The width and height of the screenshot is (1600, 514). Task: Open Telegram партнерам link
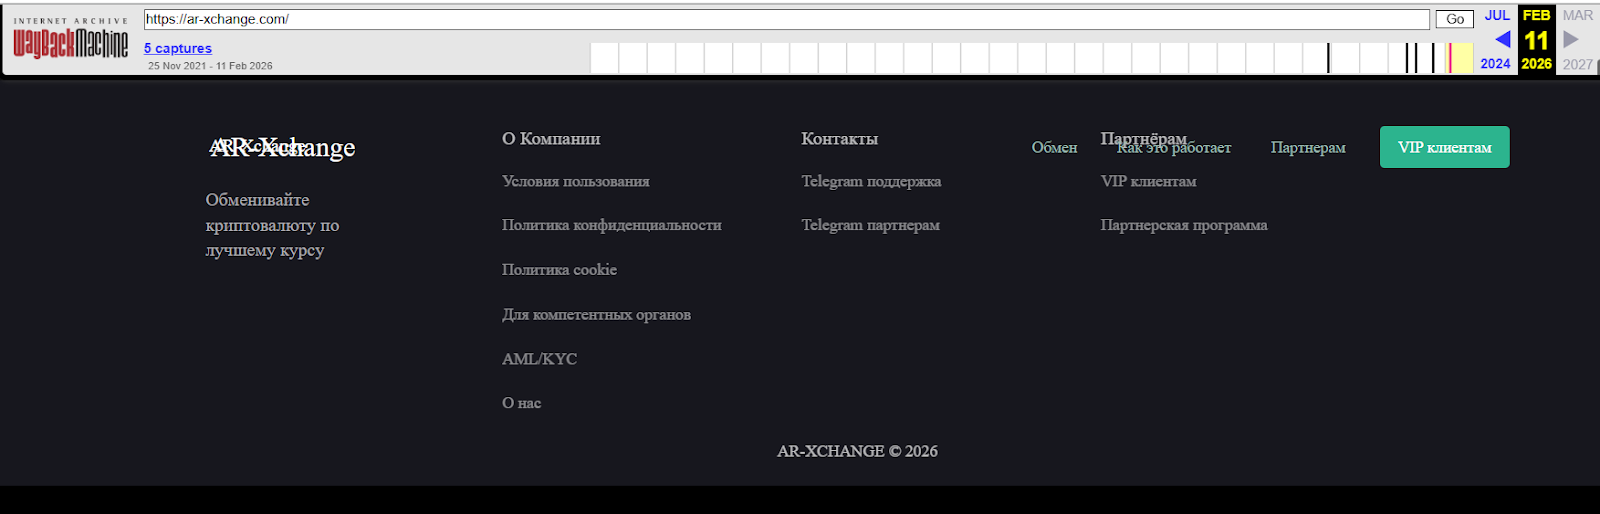(871, 225)
